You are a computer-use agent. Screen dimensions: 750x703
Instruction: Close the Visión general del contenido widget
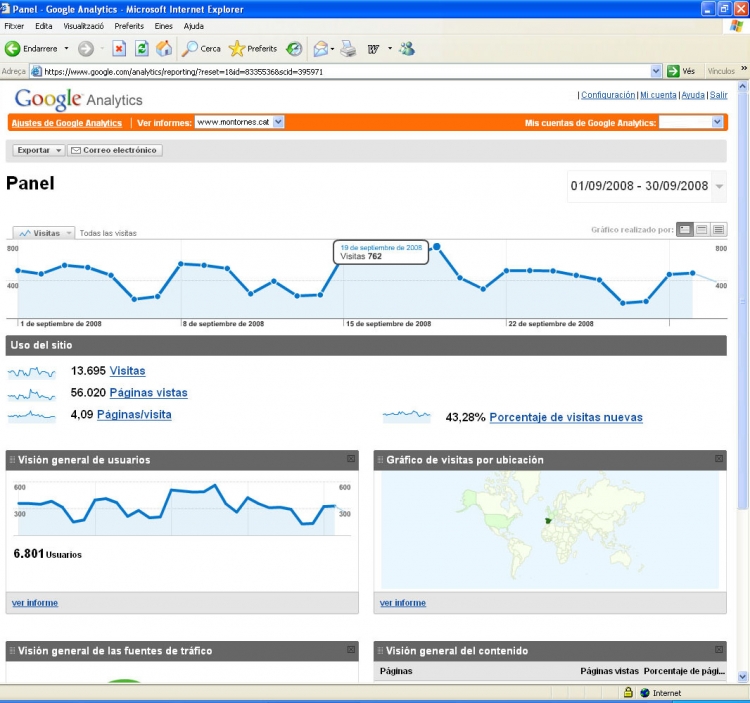719,650
